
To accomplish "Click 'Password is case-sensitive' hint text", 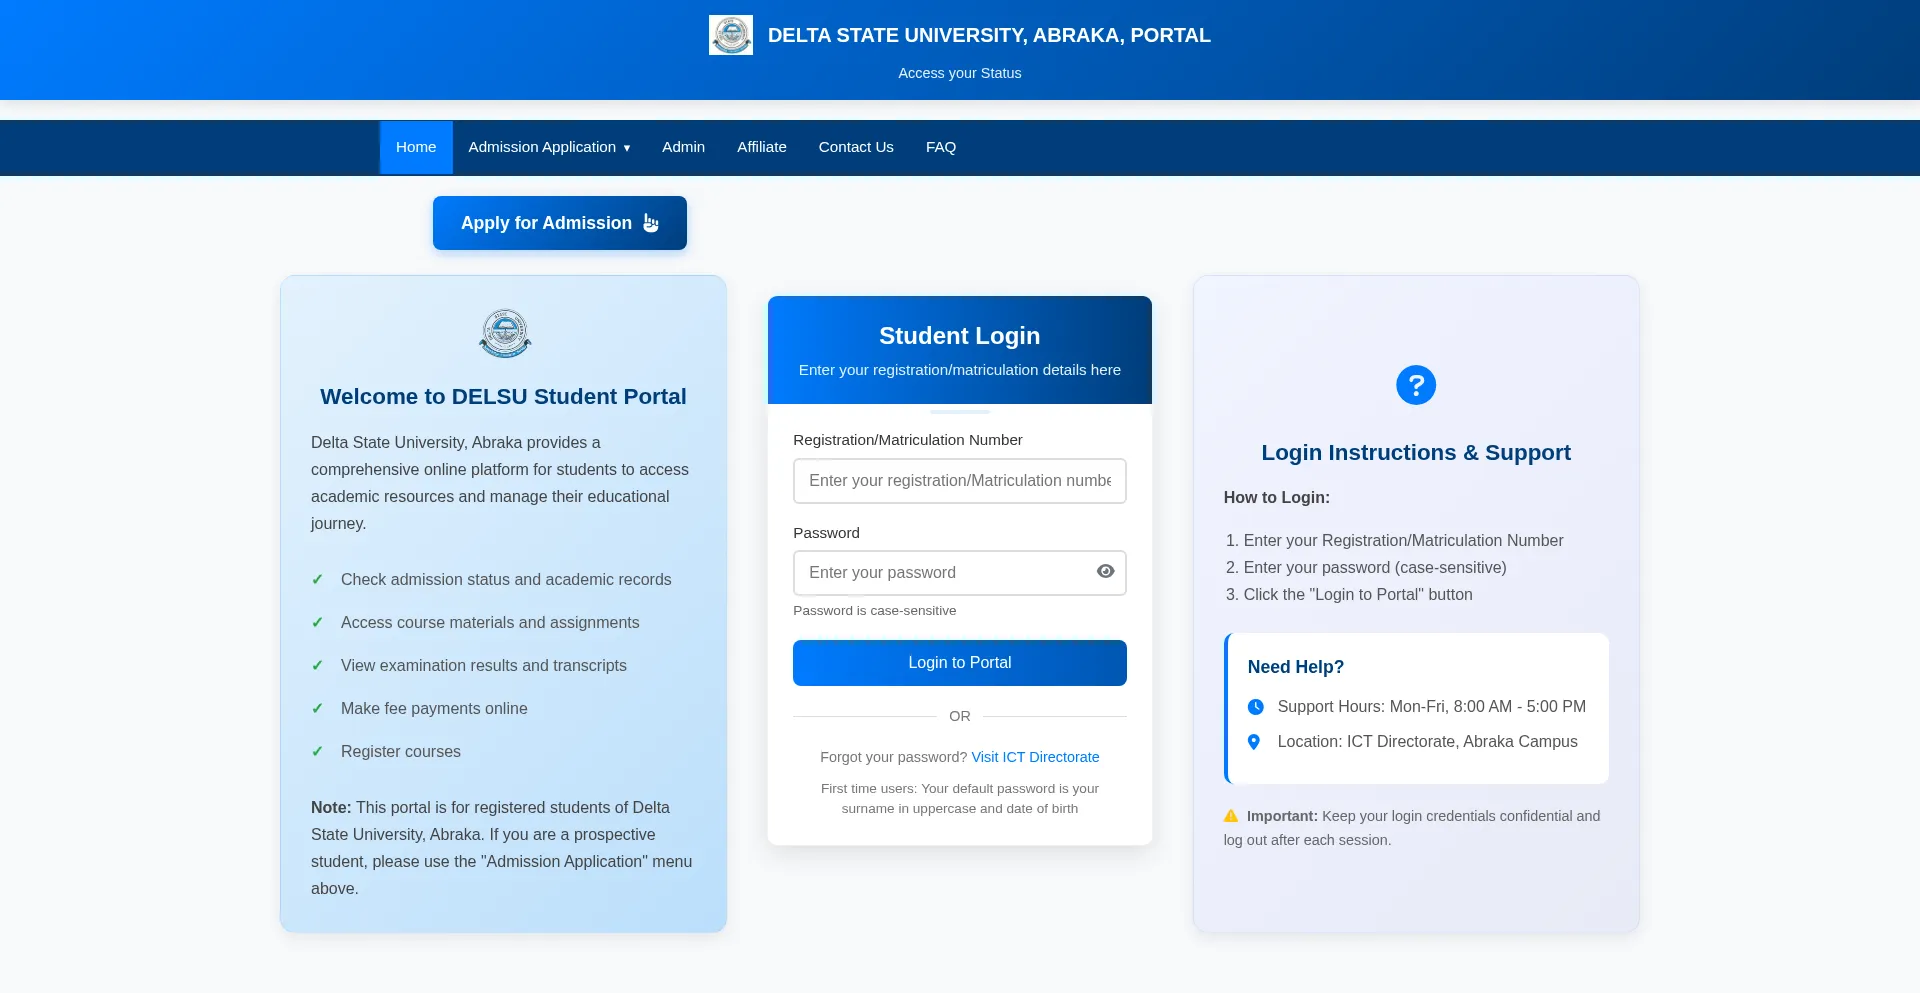I will pos(875,611).
